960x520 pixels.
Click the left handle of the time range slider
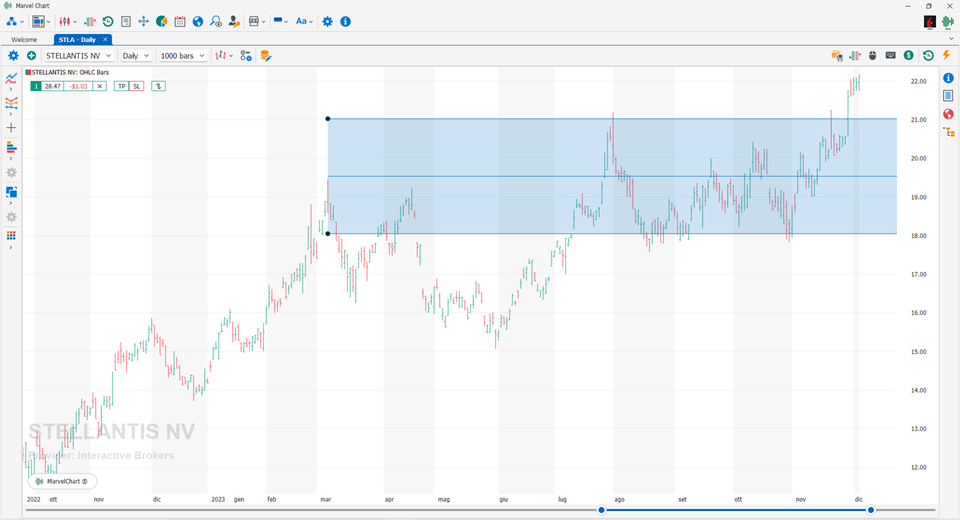pyautogui.click(x=601, y=510)
